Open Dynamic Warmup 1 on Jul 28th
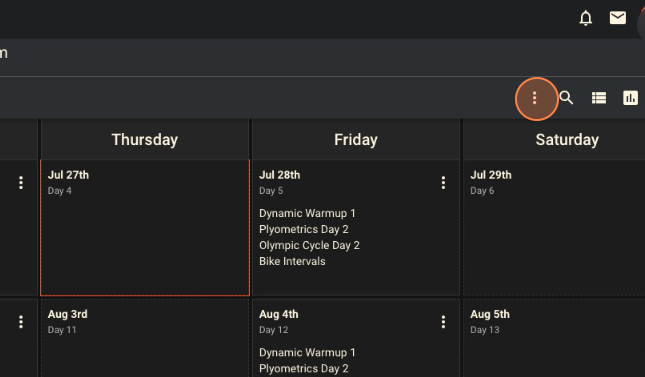The image size is (645, 377). (x=307, y=213)
